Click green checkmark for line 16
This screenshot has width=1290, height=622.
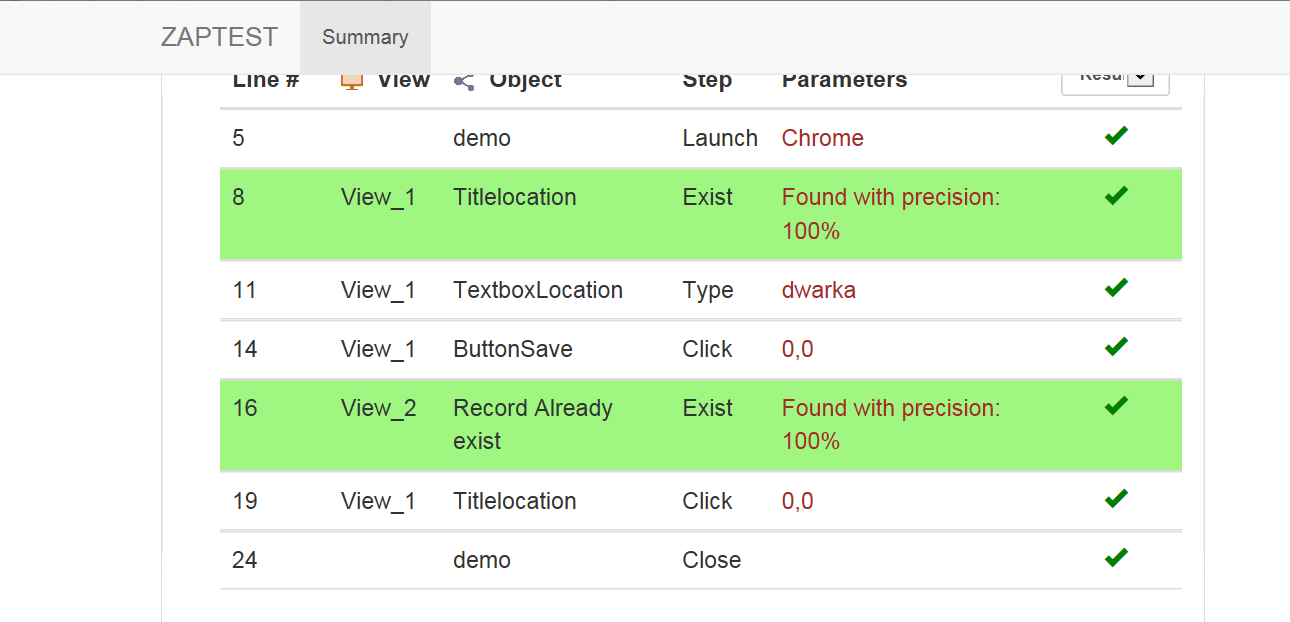click(x=1116, y=406)
